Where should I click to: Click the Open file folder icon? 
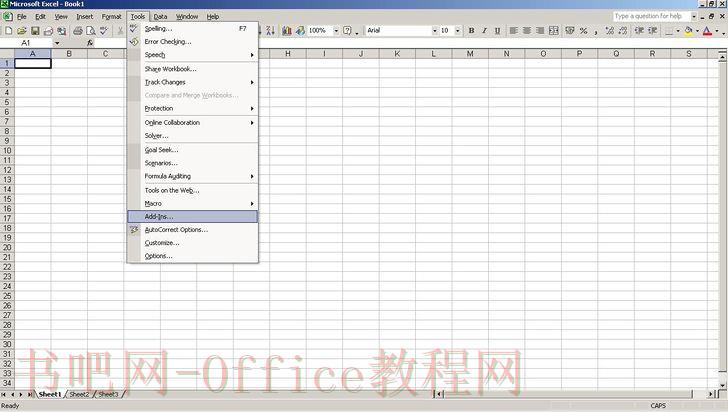point(21,31)
